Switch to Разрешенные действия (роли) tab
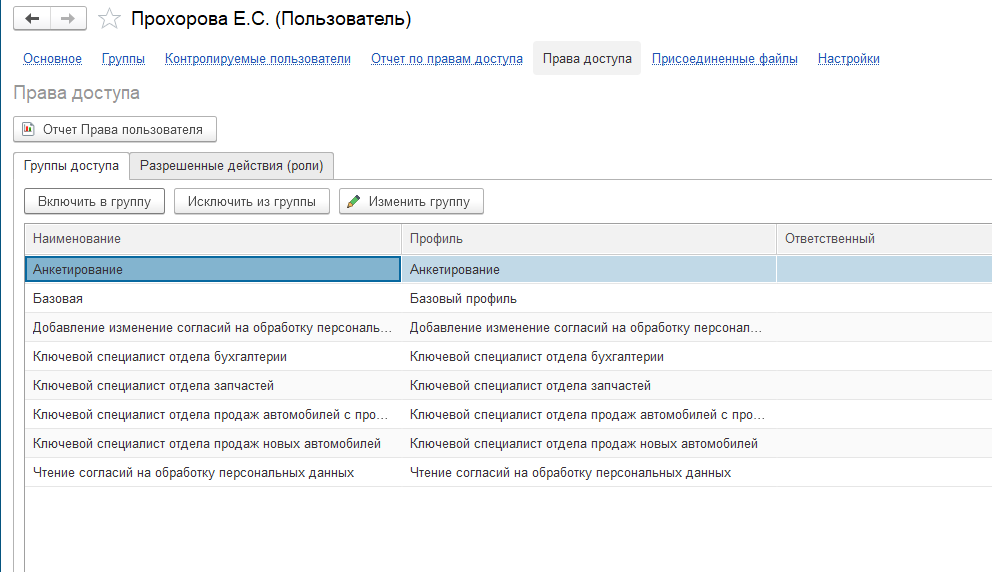The image size is (992, 572). tap(232, 166)
